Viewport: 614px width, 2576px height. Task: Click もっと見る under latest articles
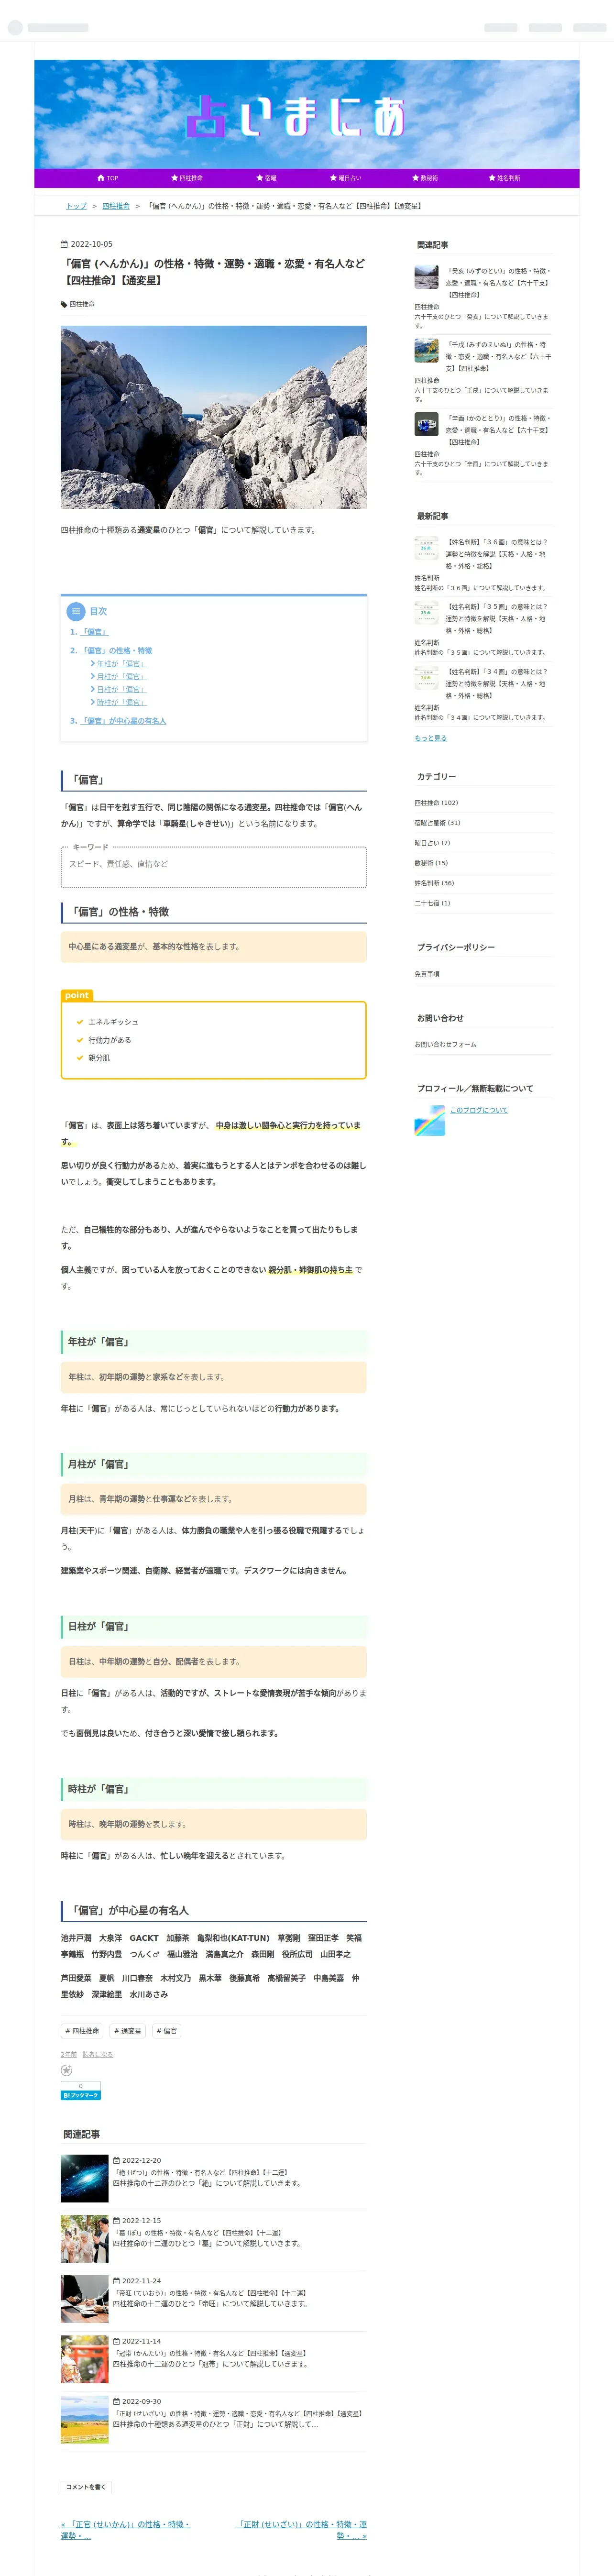[x=431, y=738]
